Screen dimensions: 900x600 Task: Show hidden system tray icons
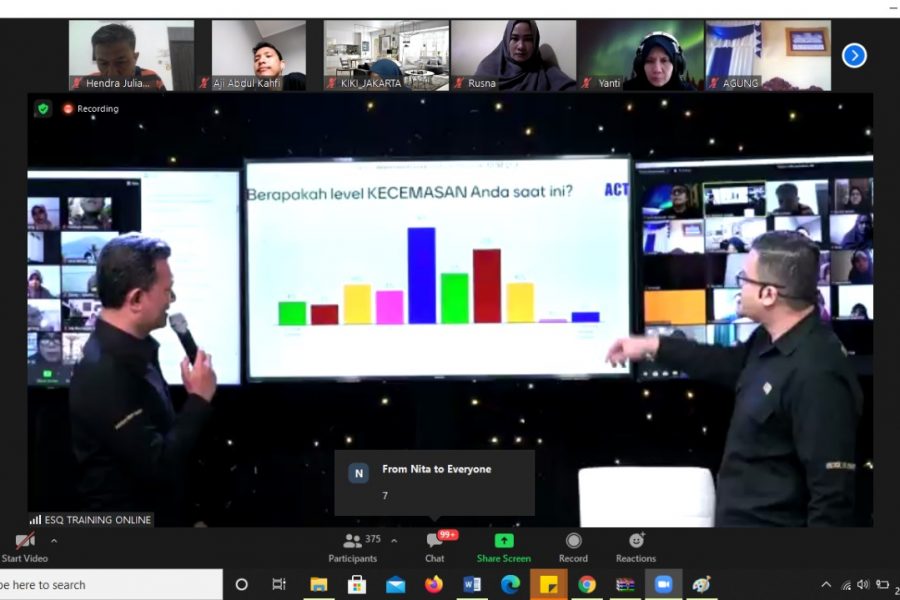(826, 585)
